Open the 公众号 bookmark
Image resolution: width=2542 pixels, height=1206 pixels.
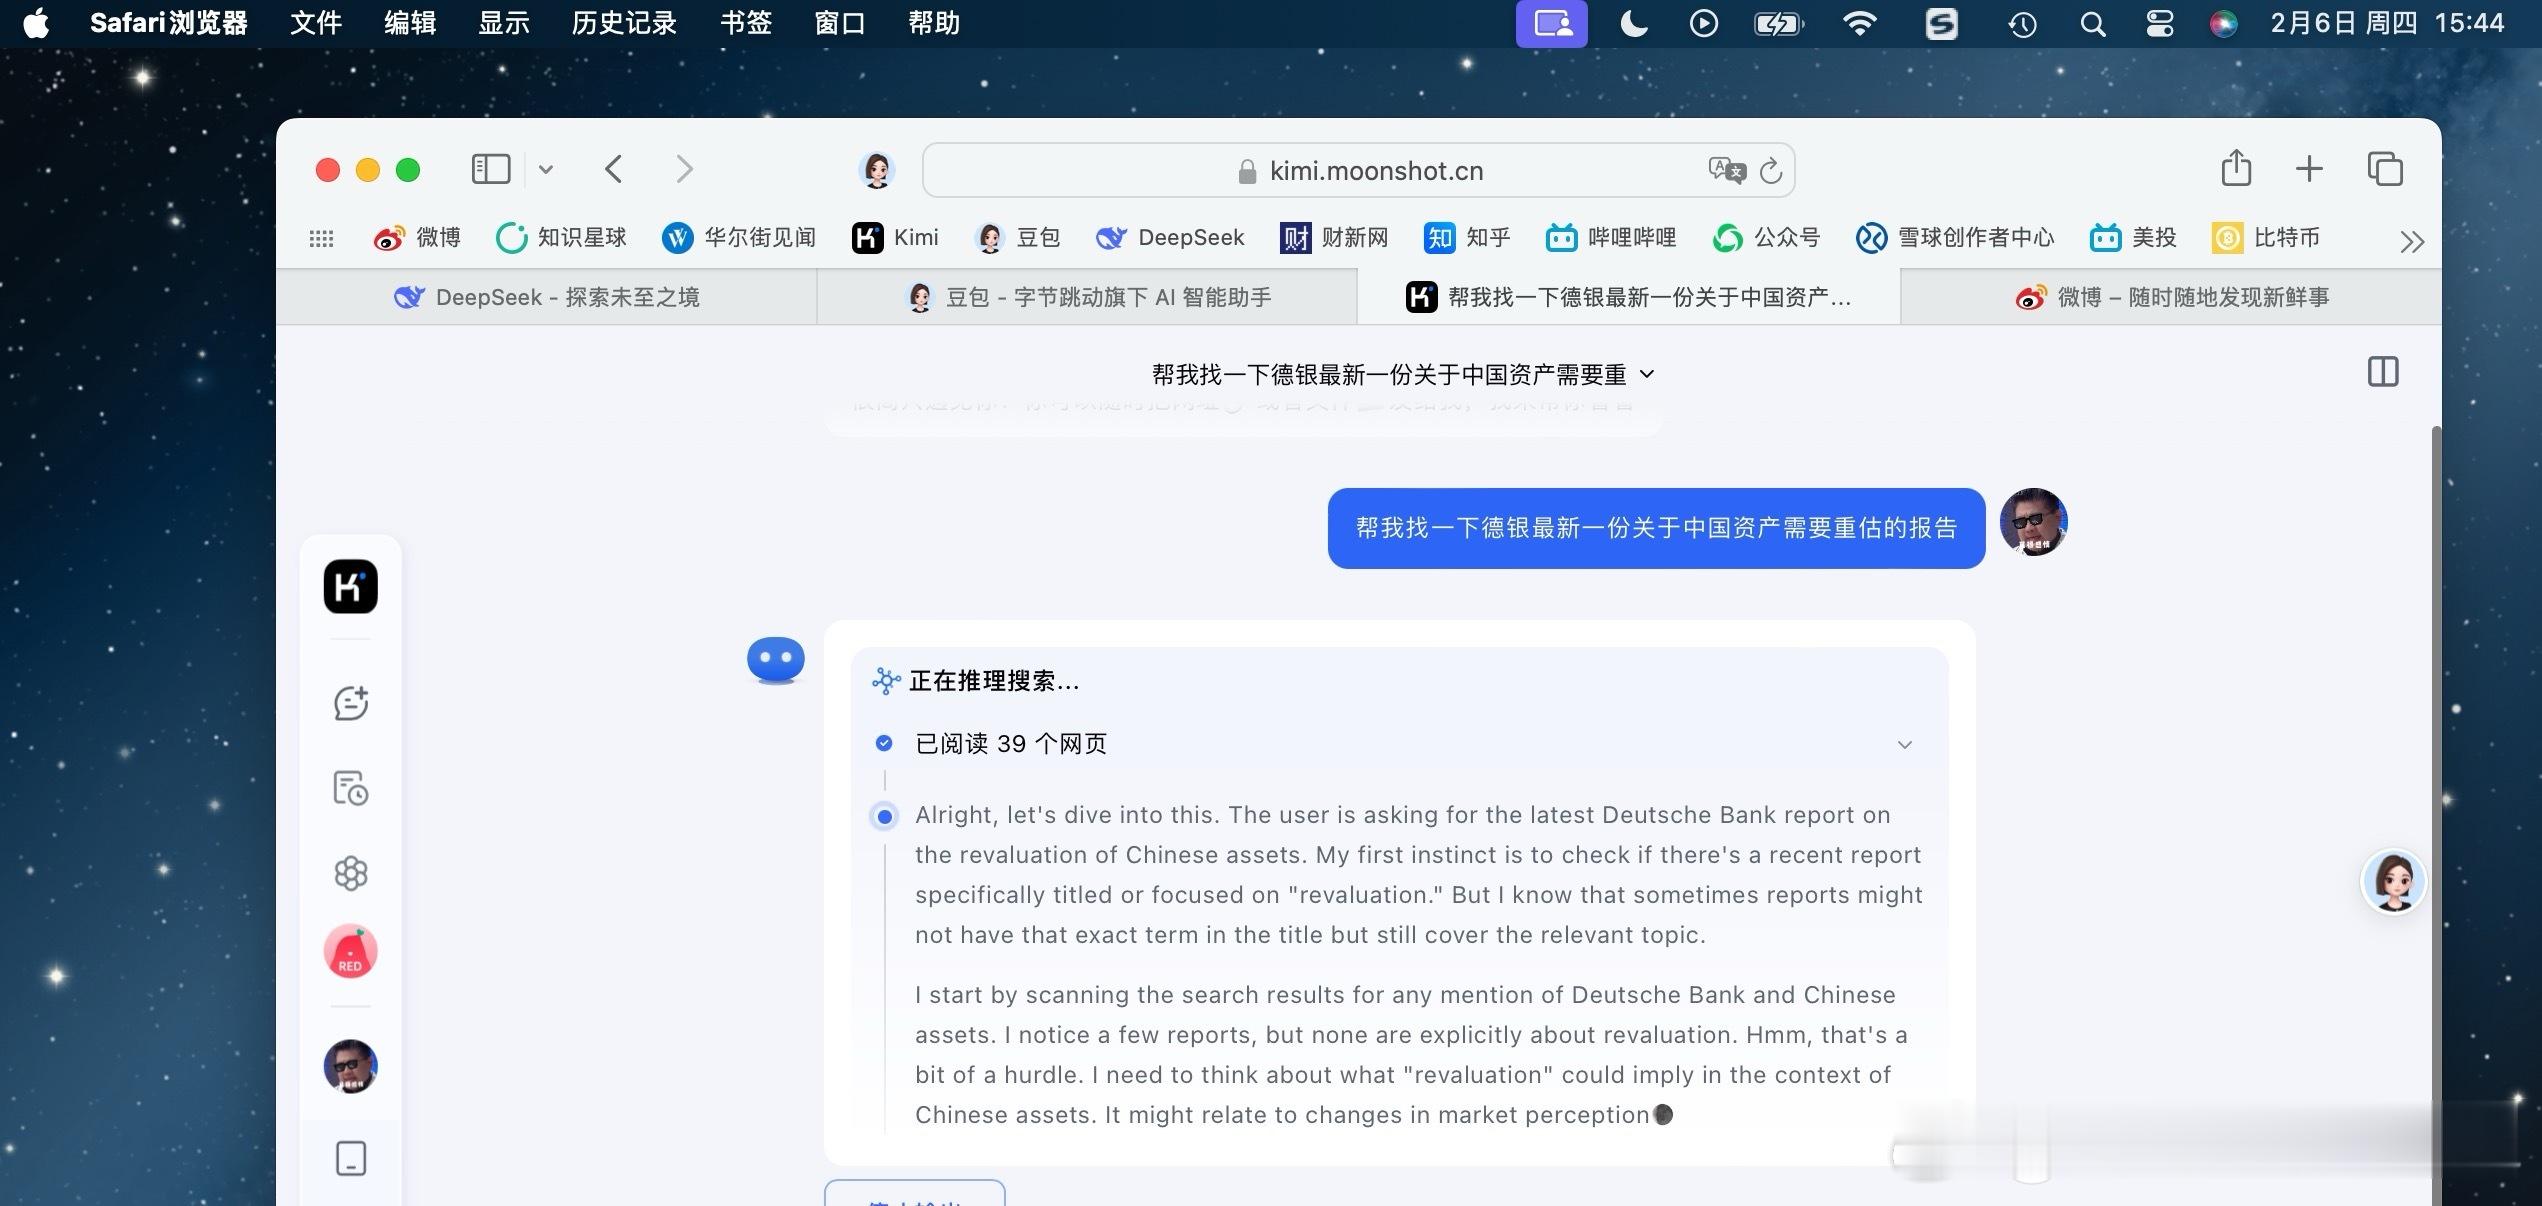coord(1766,238)
